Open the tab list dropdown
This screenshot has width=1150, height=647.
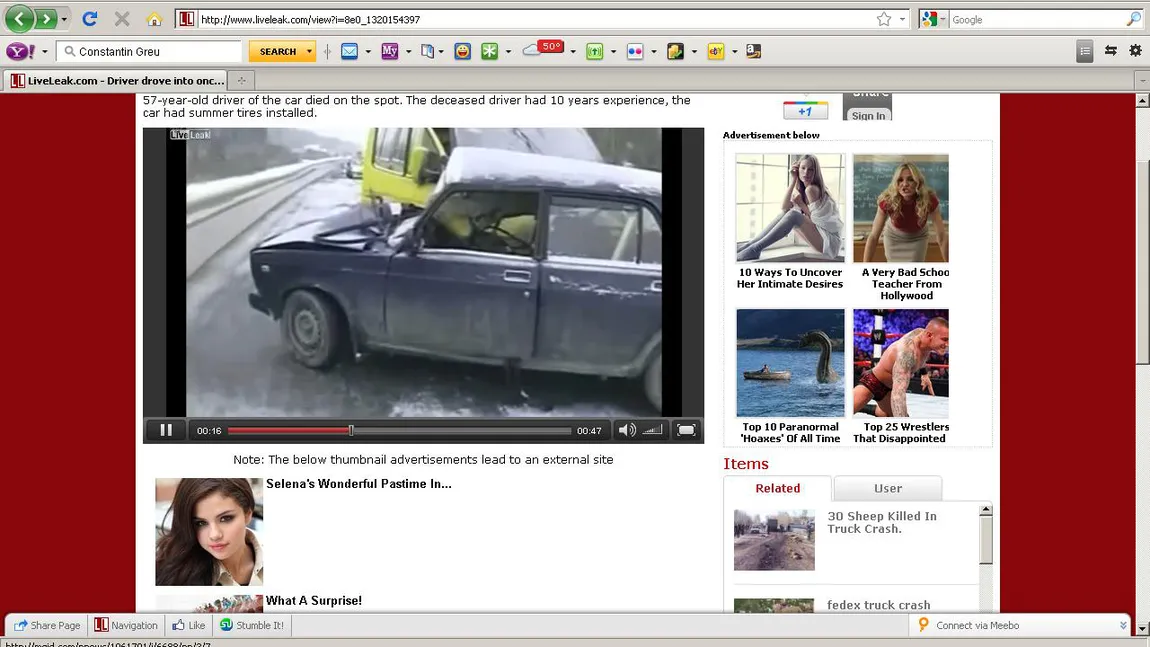click(x=1142, y=80)
